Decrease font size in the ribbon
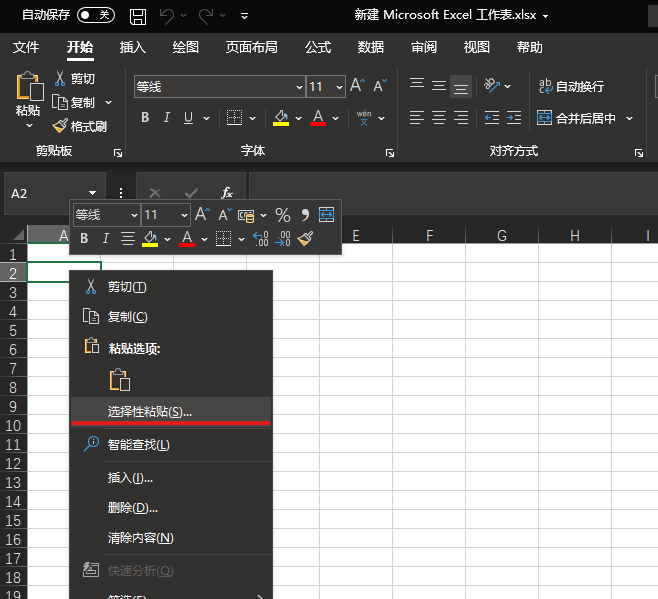 pos(380,86)
